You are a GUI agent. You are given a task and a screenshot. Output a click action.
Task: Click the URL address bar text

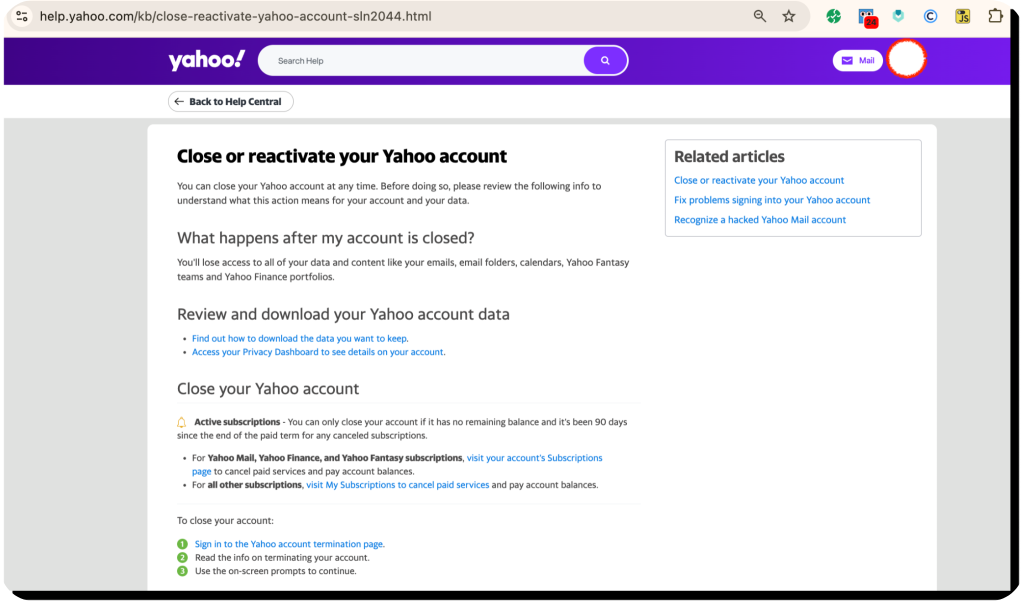(235, 16)
